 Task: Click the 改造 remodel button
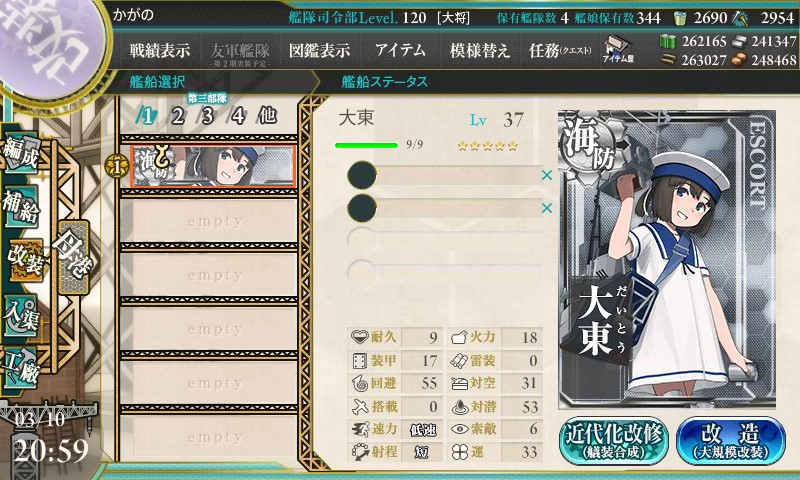[731, 441]
